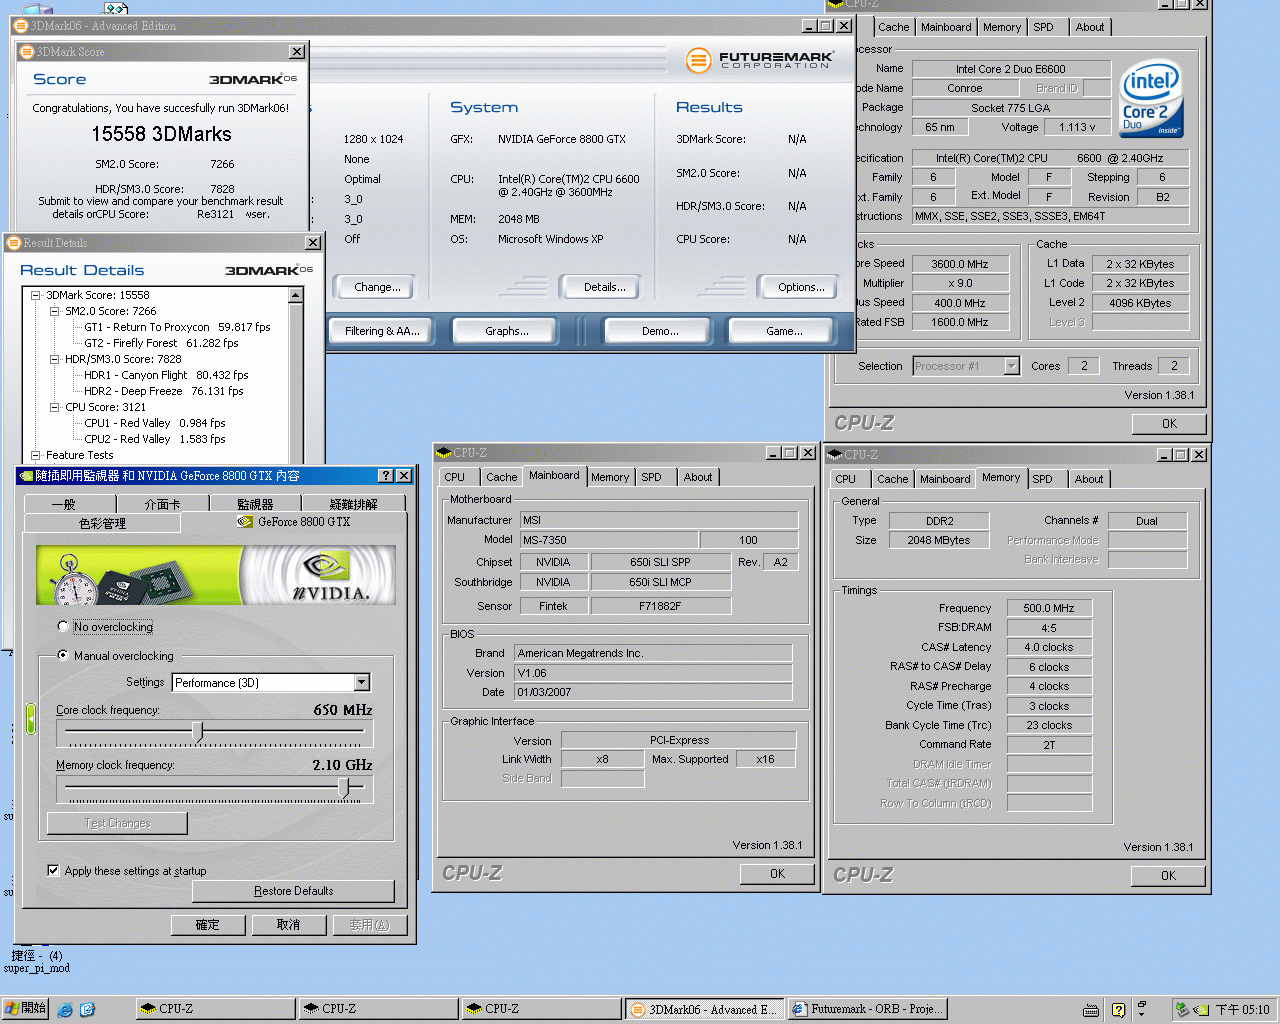Click the NVIDIA logo banner image
This screenshot has width=1280, height=1024.
[x=216, y=575]
